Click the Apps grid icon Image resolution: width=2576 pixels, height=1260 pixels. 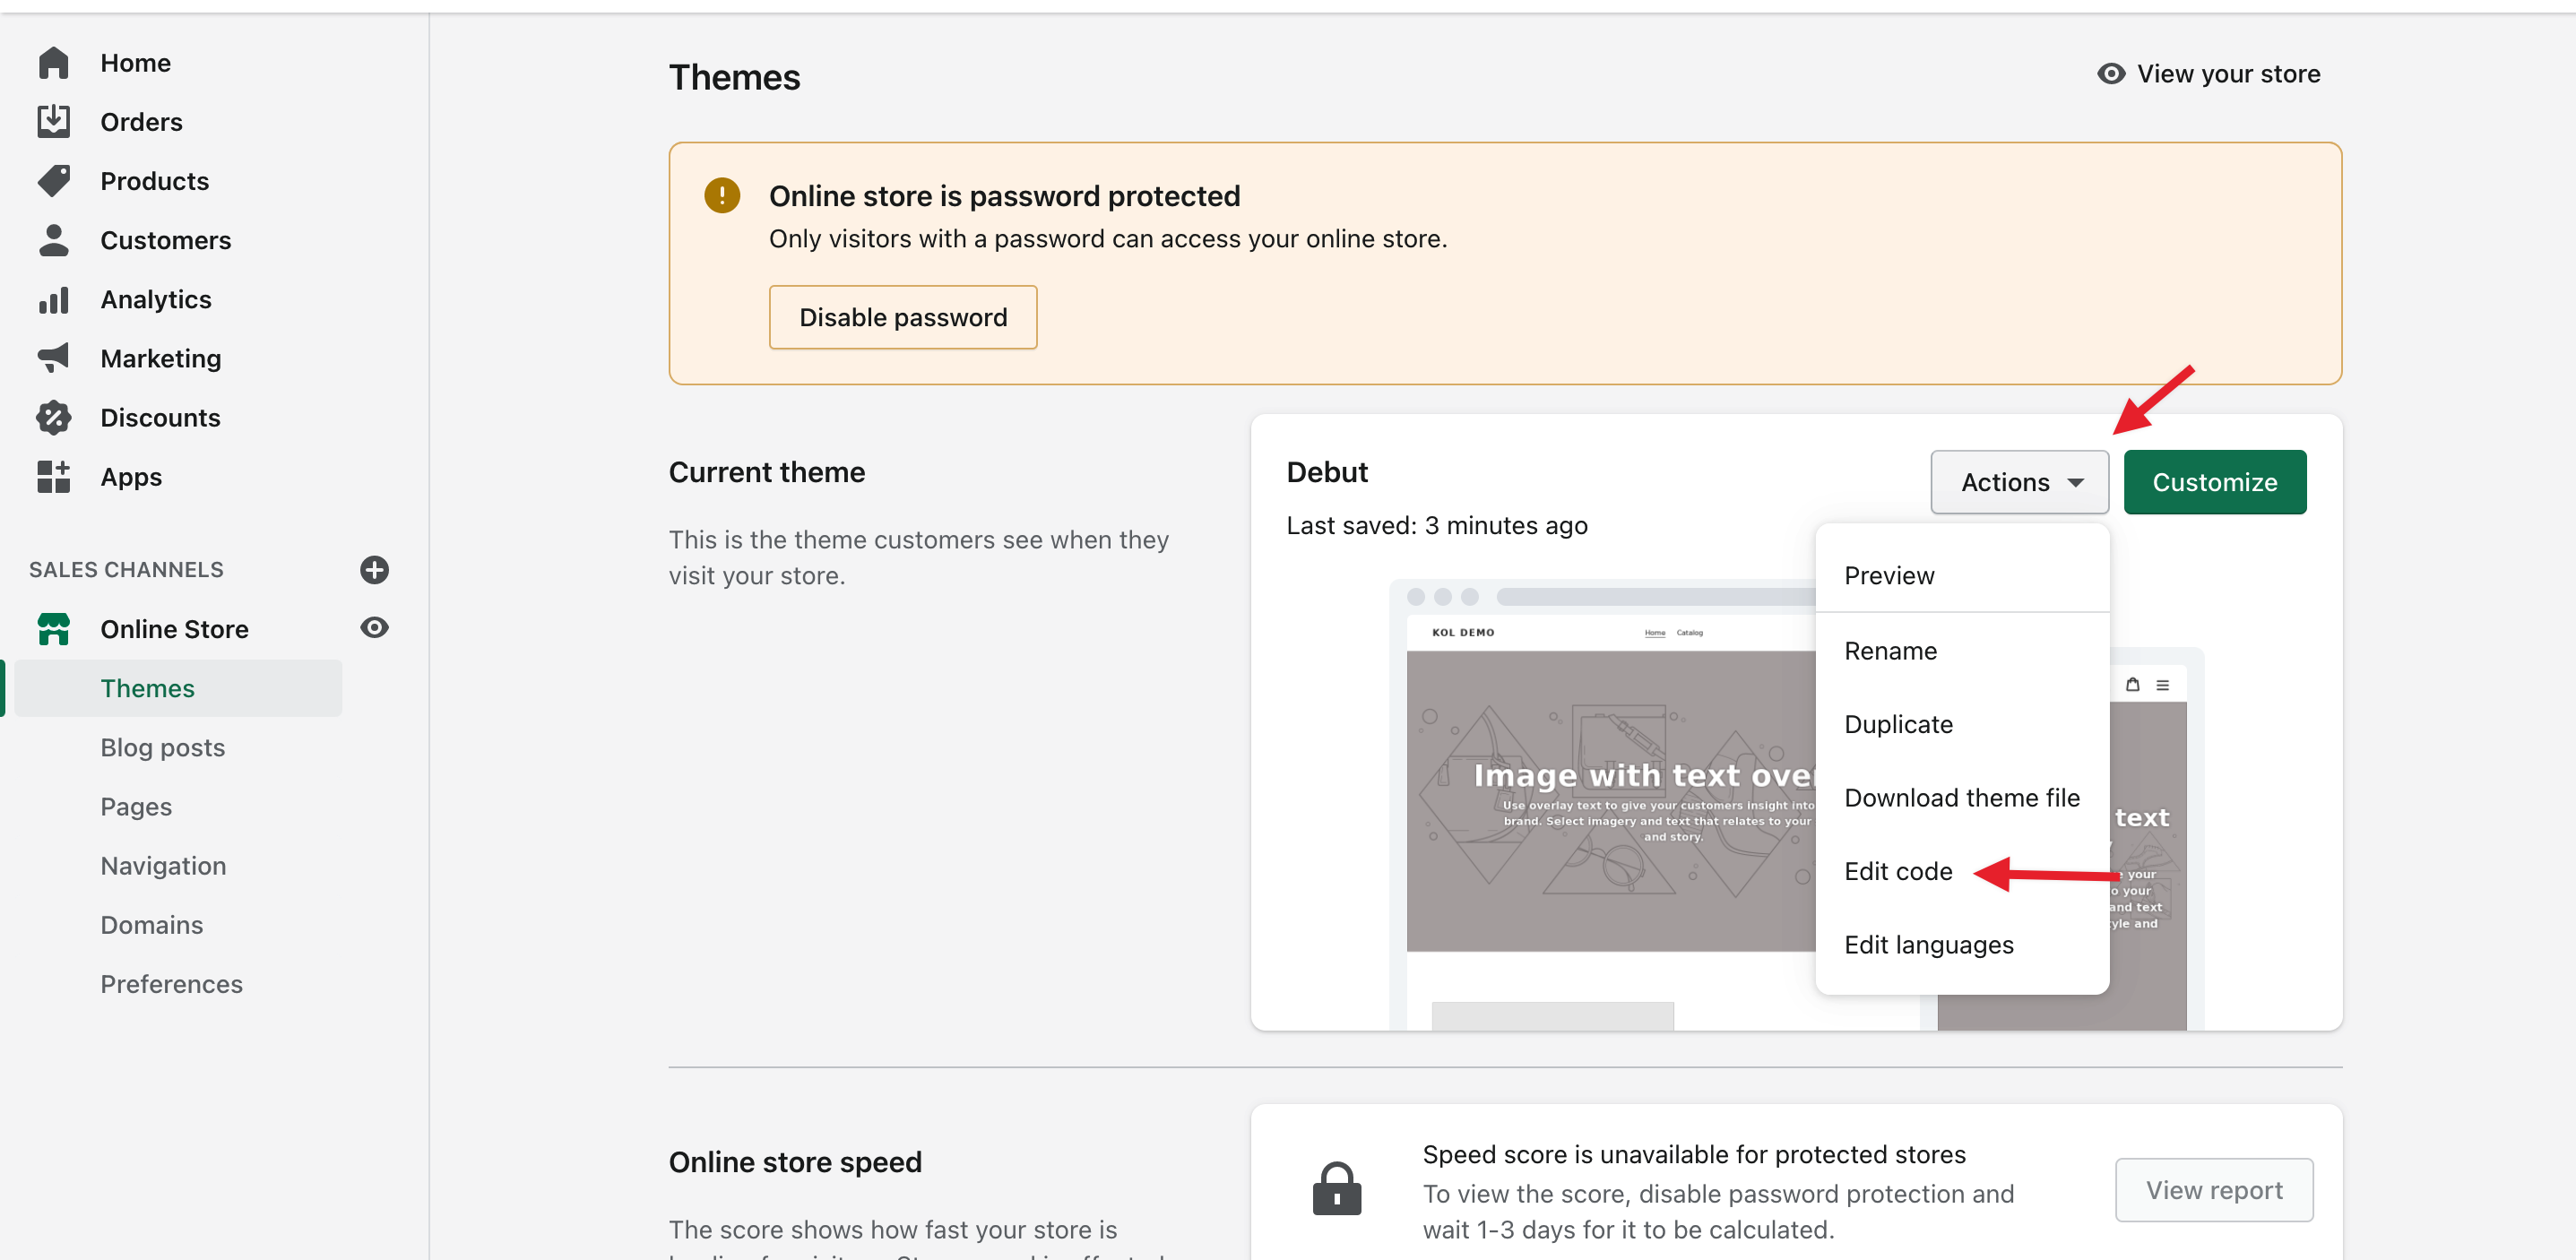(53, 477)
